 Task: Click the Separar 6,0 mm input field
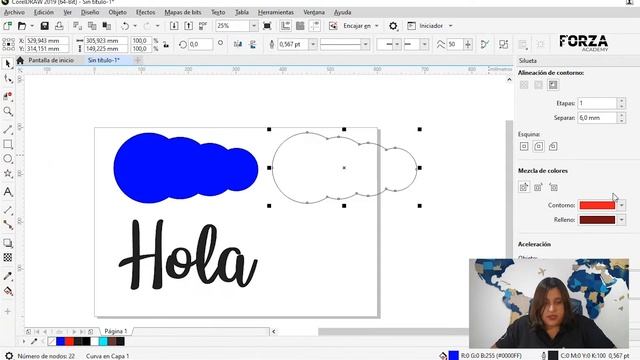(597, 118)
